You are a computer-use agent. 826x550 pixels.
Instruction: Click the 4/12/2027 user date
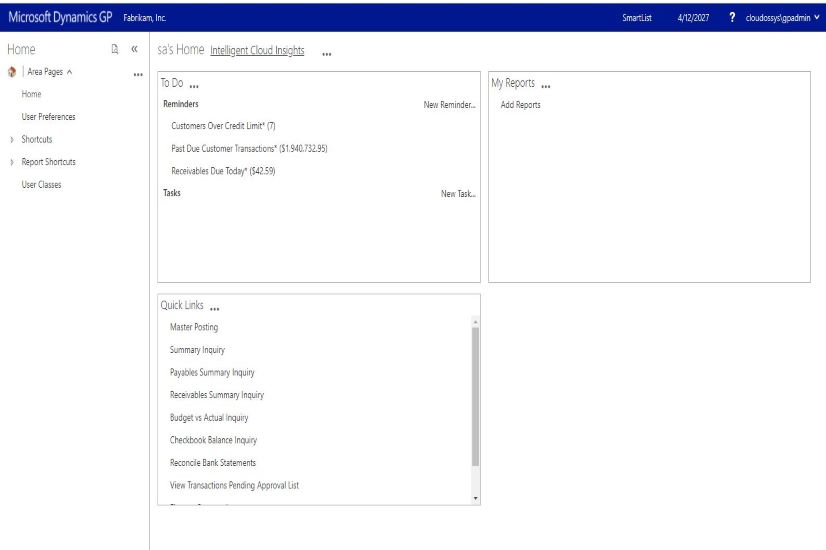coord(693,18)
